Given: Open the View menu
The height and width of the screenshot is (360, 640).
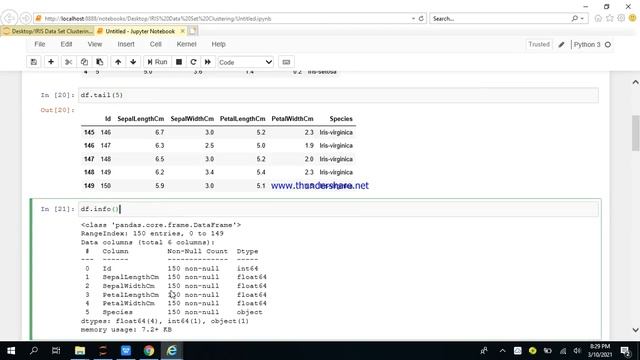Looking at the screenshot, I should click(x=95, y=44).
